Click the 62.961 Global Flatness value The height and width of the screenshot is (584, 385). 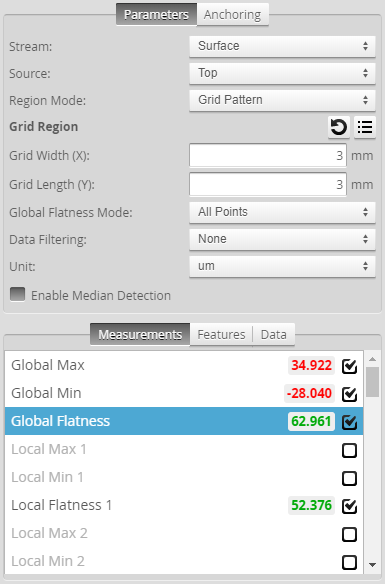coord(311,421)
